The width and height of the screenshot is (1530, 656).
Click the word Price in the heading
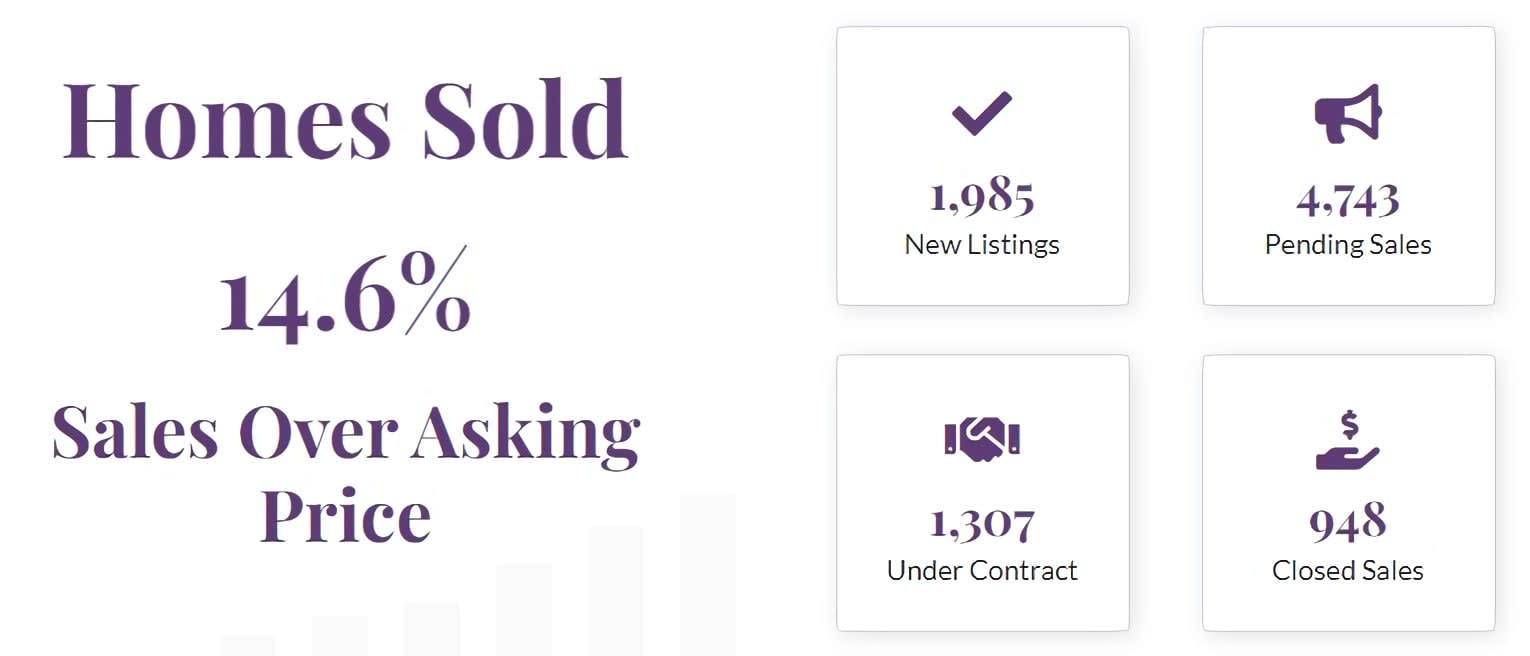click(x=346, y=514)
